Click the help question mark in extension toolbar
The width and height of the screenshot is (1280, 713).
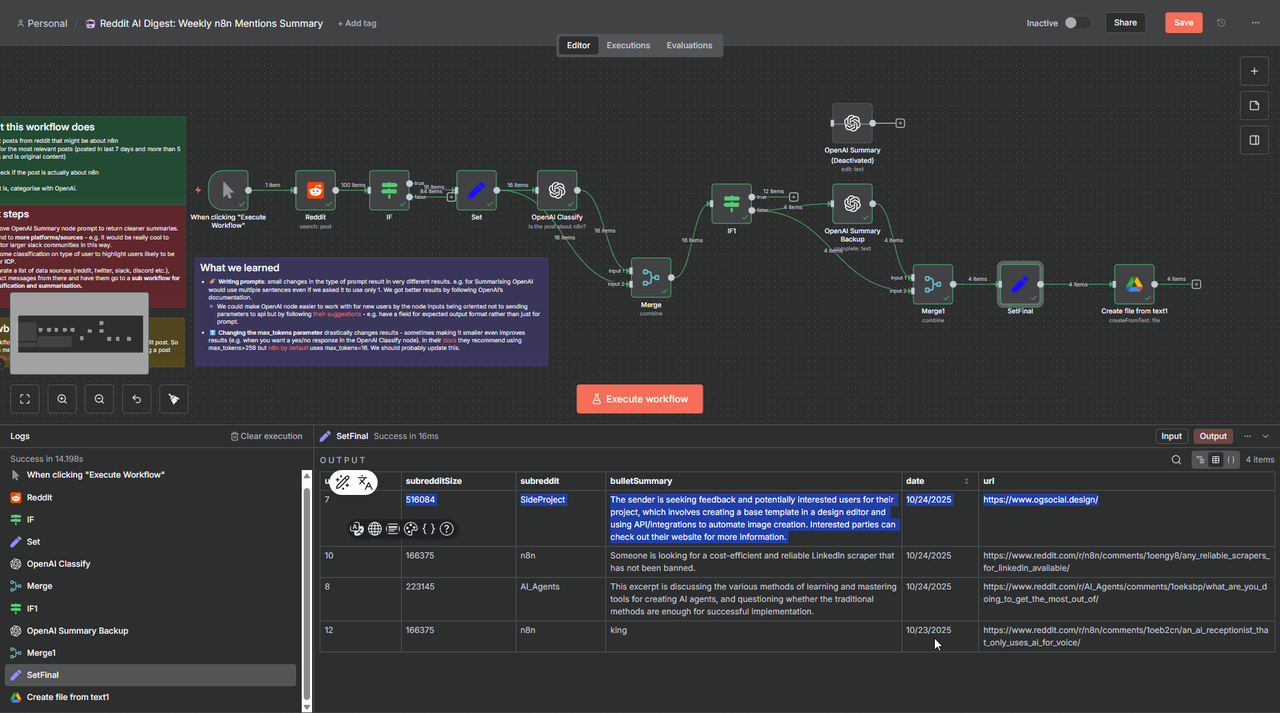[x=447, y=529]
